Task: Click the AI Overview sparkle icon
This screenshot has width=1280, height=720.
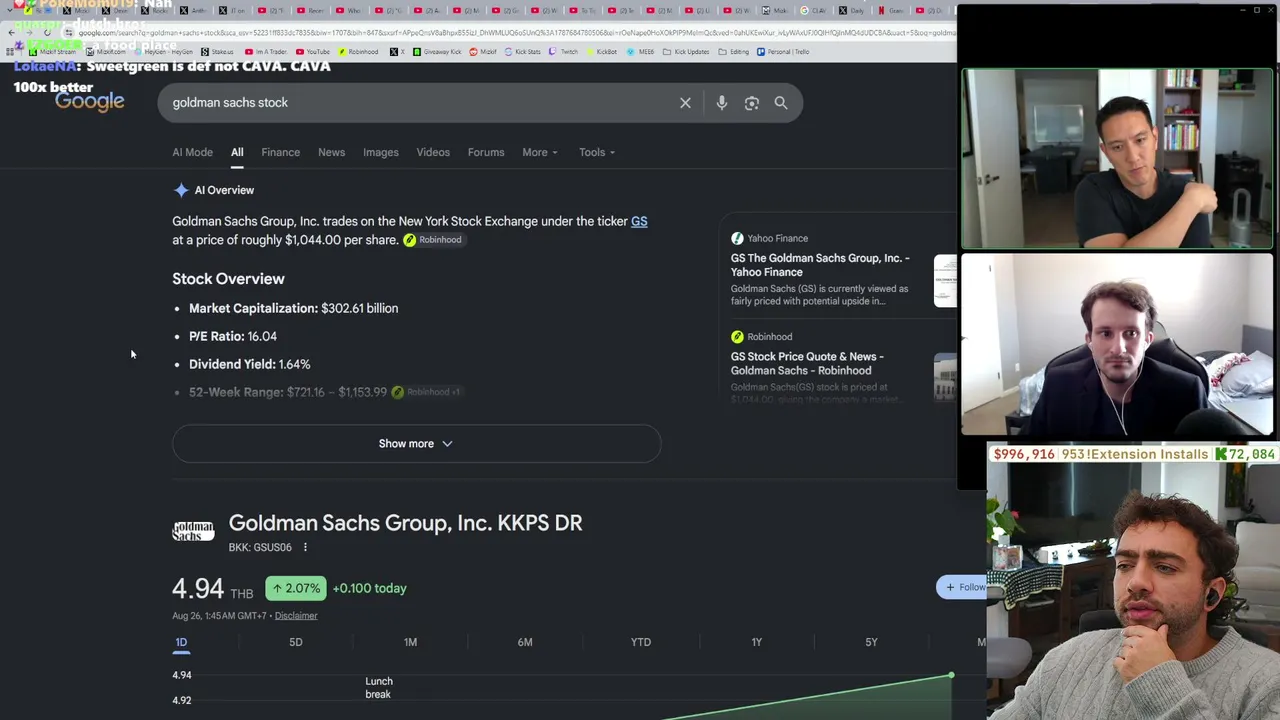Action: pos(181,190)
